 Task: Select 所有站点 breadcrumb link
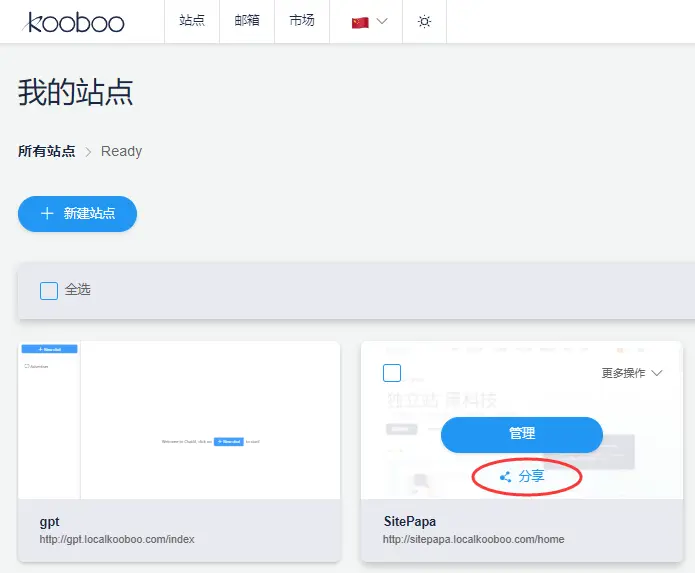click(x=46, y=152)
